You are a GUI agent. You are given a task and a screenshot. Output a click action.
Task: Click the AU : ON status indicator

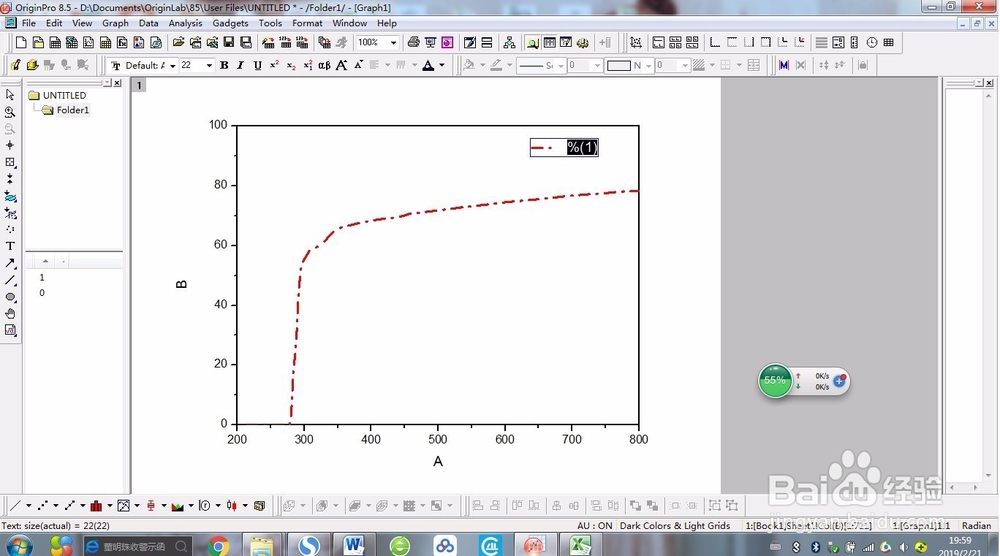[x=594, y=526]
